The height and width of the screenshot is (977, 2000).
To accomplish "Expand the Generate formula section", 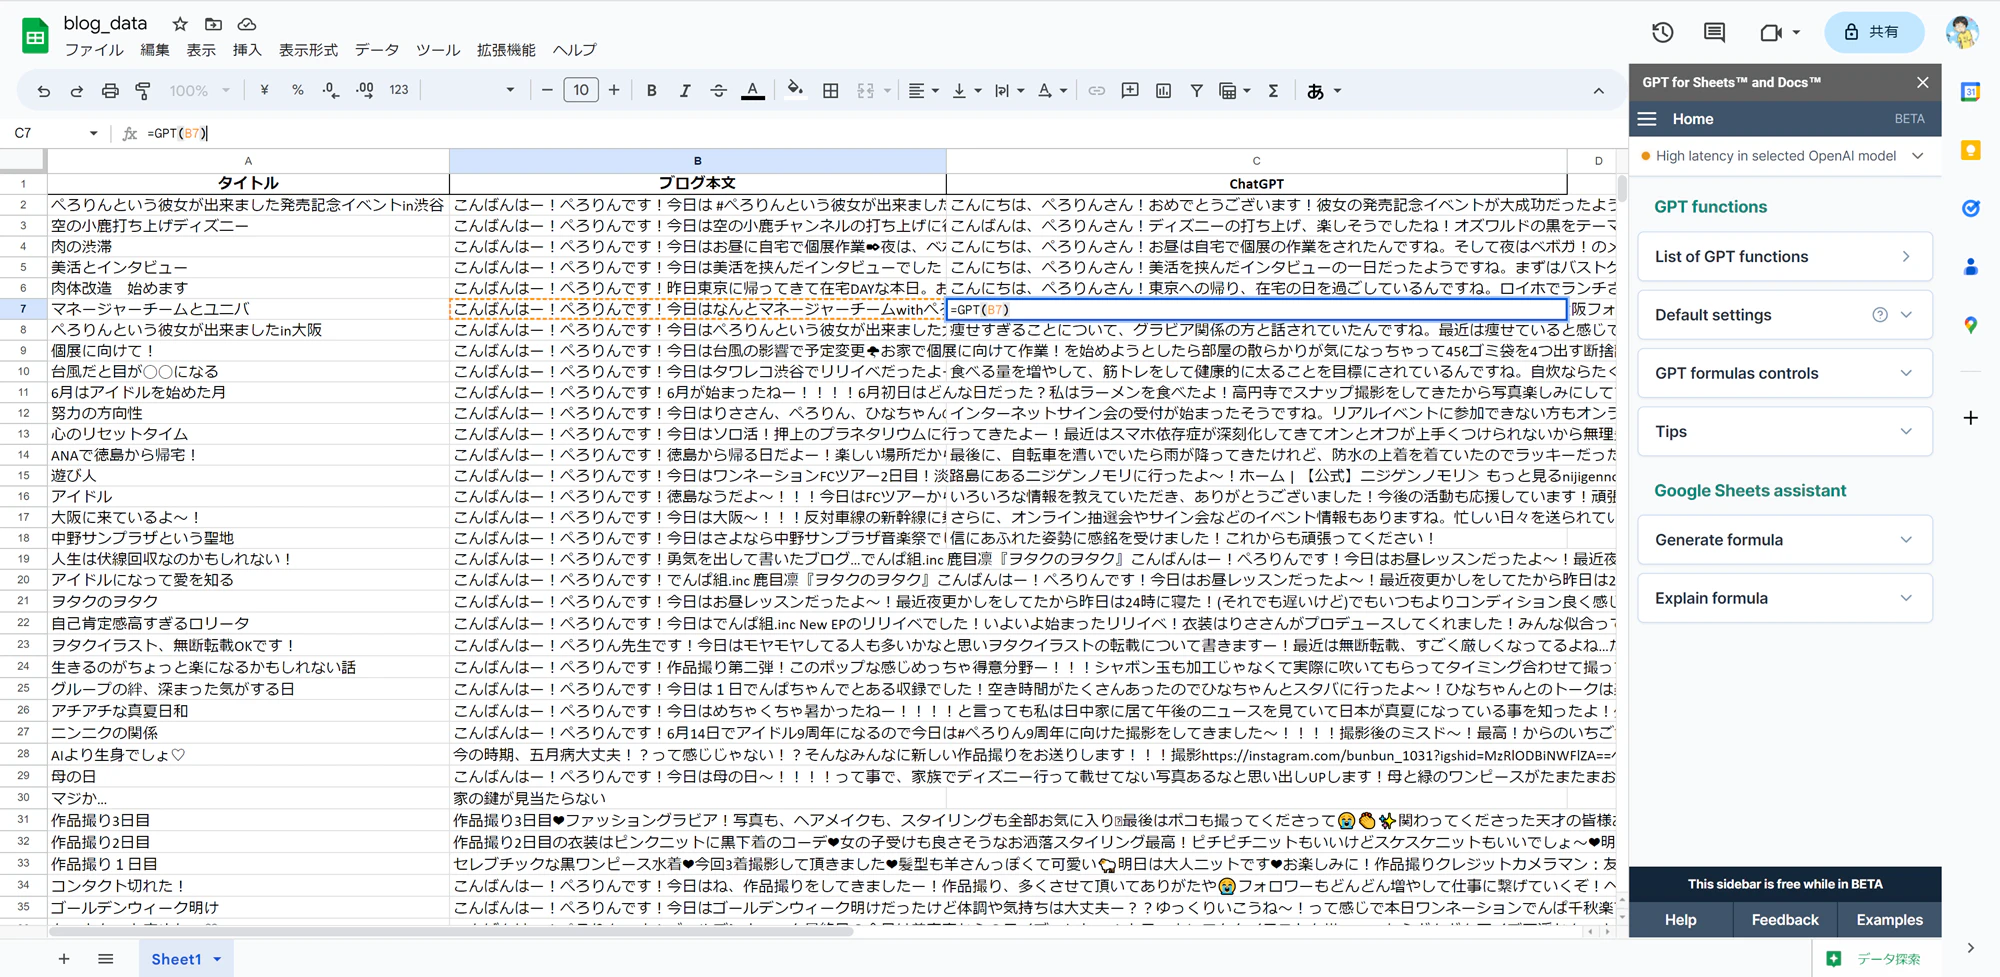I will 1784,540.
